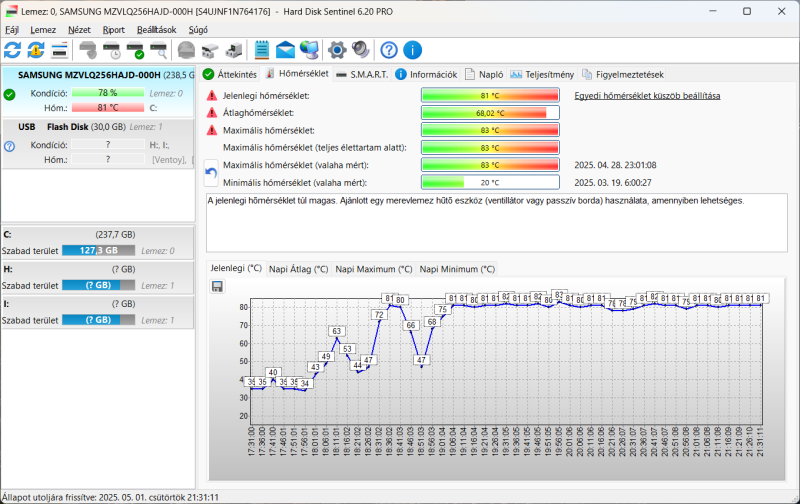Show the Napi Minimum (°C) chart tab
The height and width of the screenshot is (504, 800).
(457, 269)
